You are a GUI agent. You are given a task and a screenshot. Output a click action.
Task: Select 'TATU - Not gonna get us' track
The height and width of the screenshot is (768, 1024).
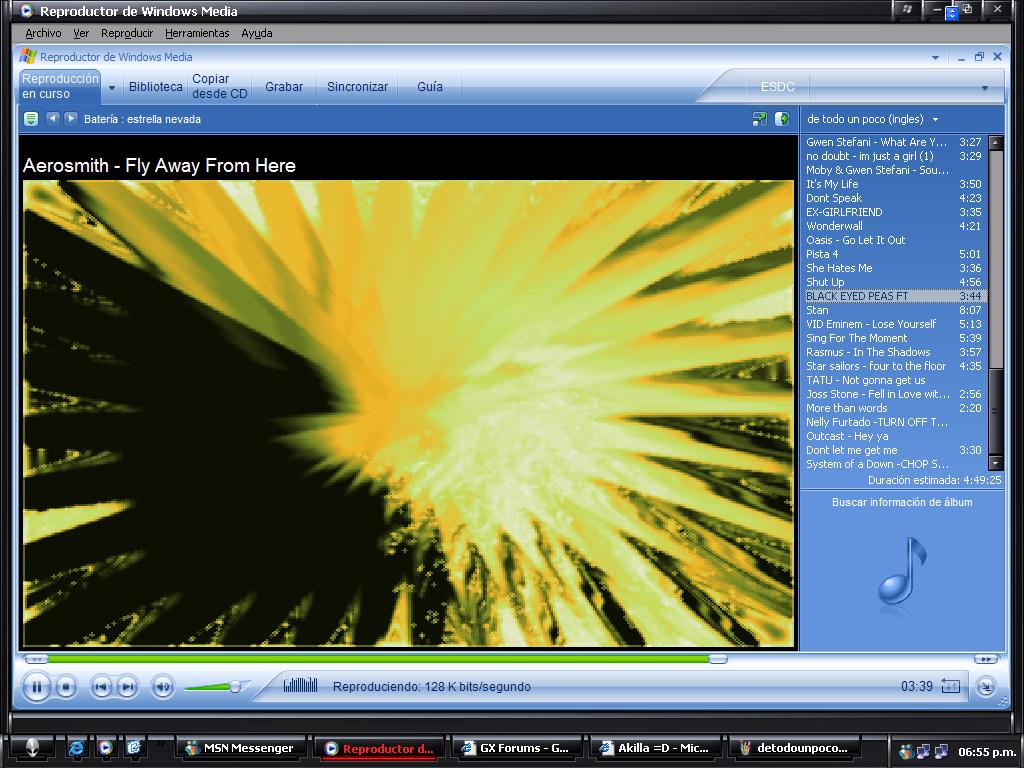(x=894, y=380)
